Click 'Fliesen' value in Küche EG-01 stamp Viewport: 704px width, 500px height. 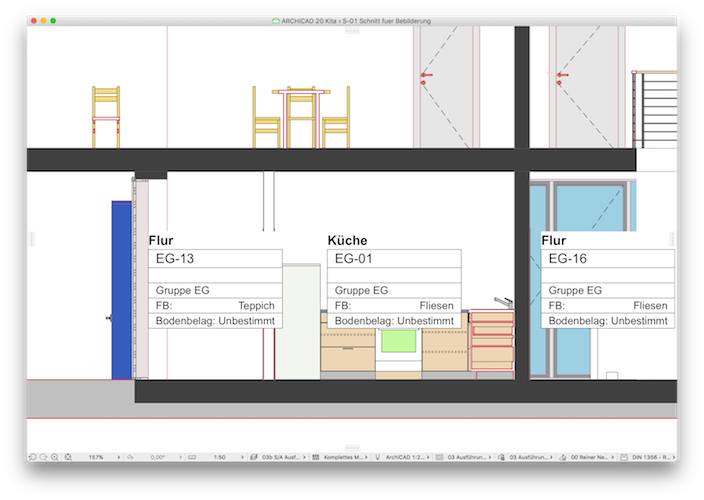(x=436, y=306)
